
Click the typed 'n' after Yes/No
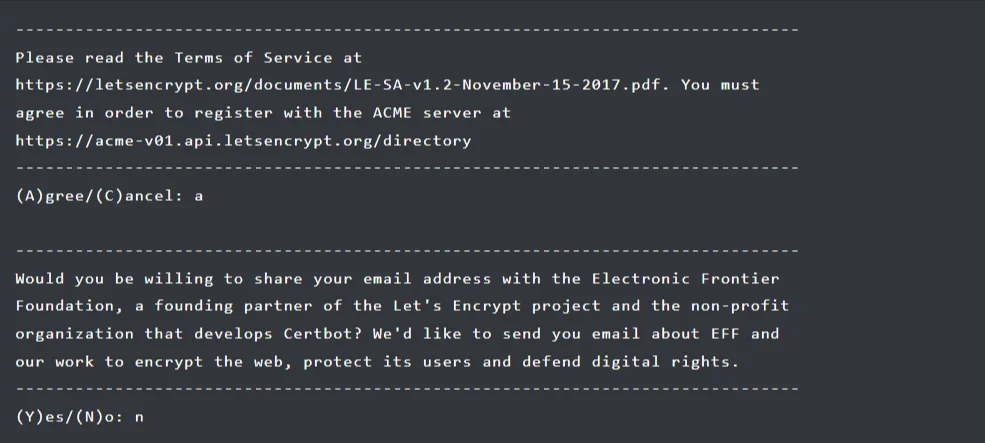click(x=139, y=418)
